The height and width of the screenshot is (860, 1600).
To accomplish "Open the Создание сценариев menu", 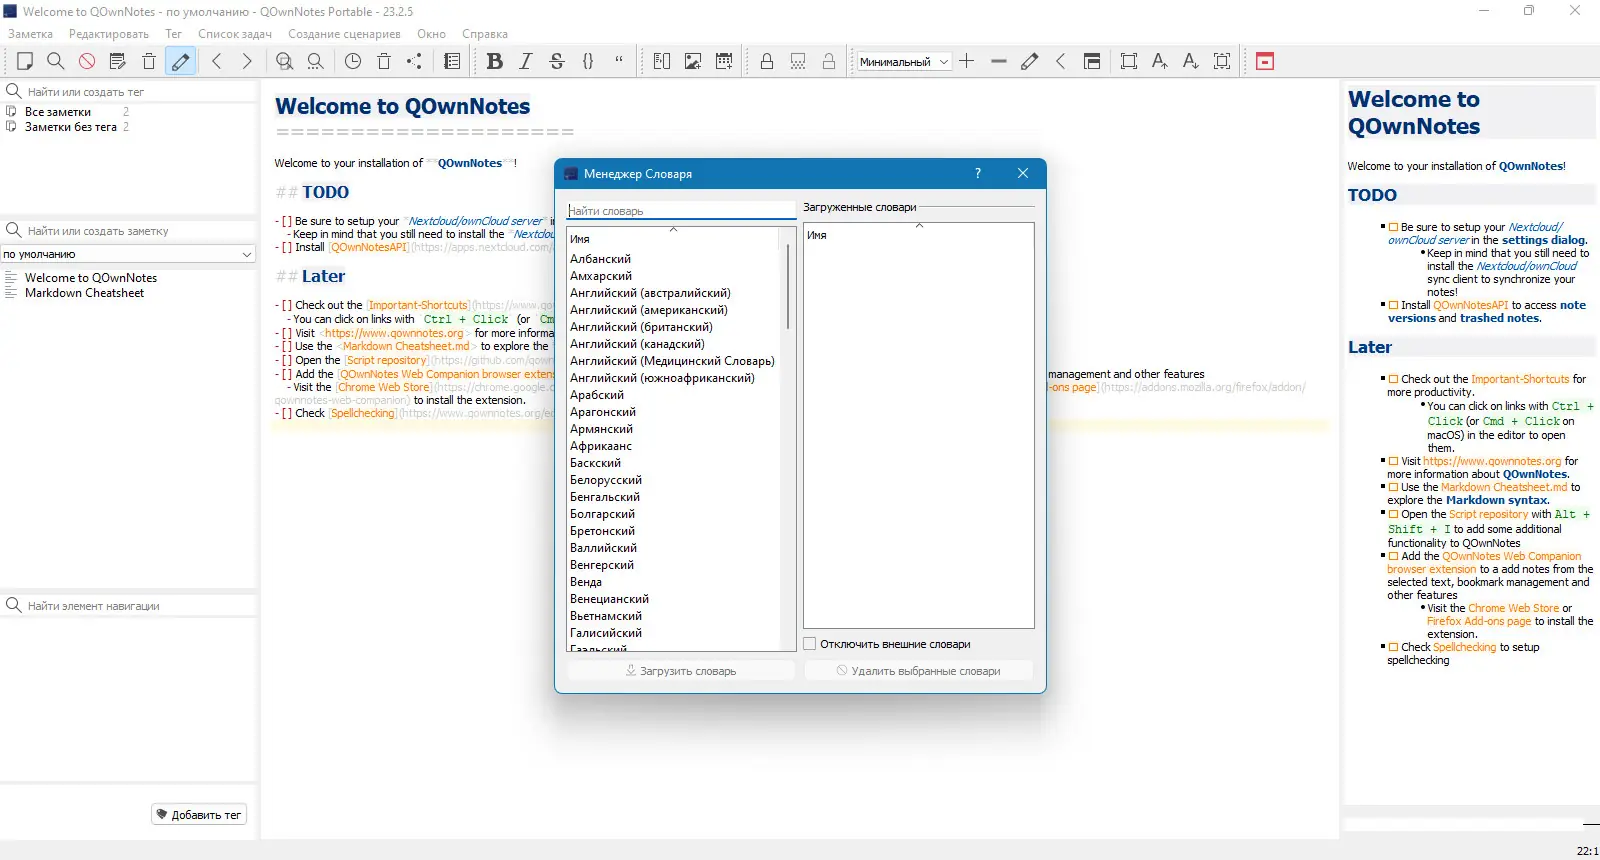I will [344, 34].
